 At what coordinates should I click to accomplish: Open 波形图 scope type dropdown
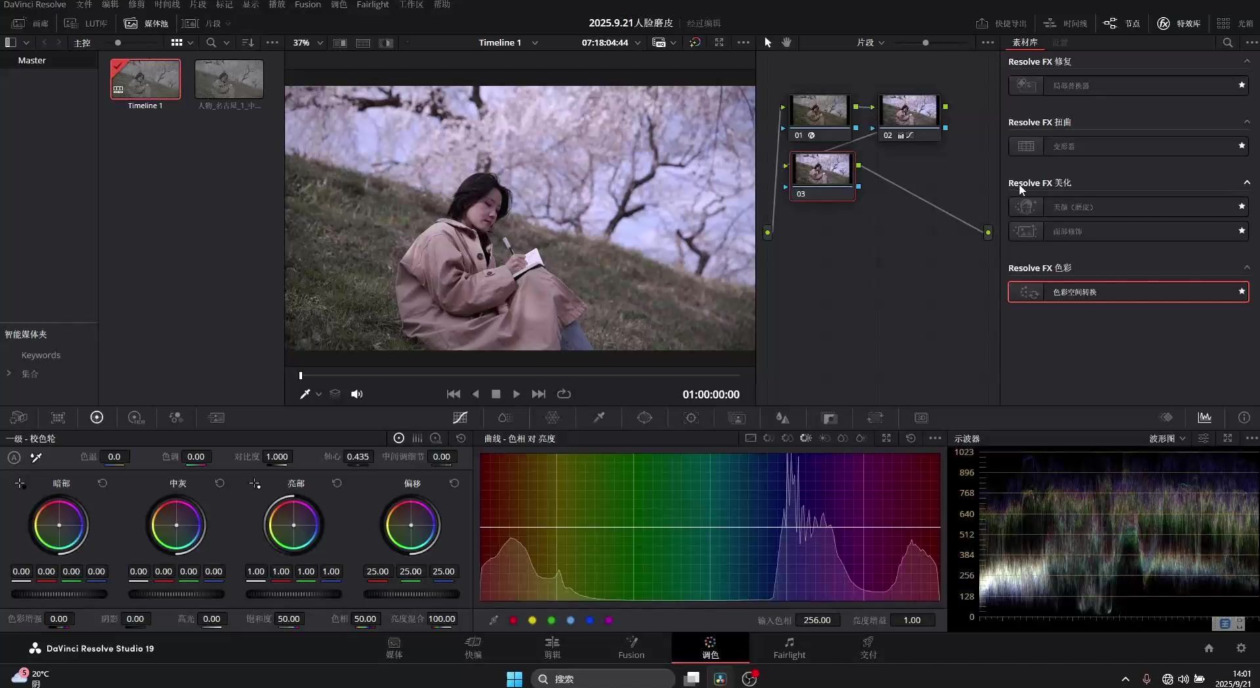point(1168,439)
